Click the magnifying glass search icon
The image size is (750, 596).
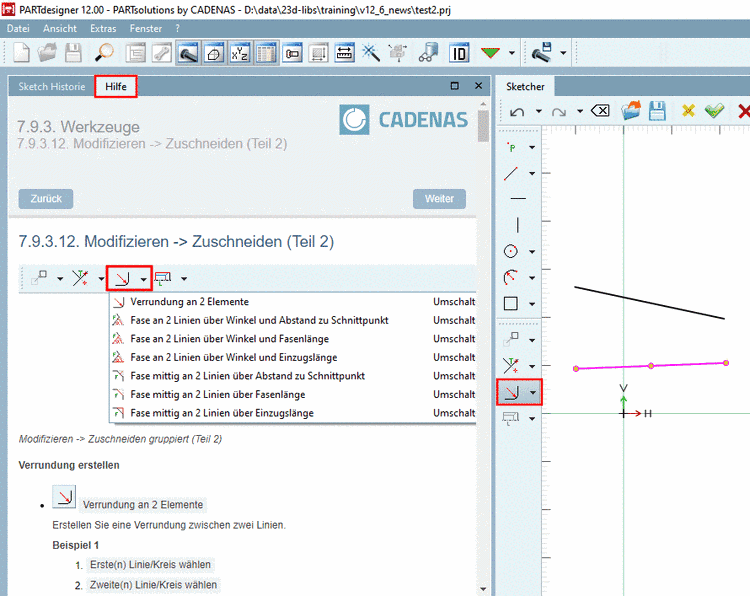104,53
